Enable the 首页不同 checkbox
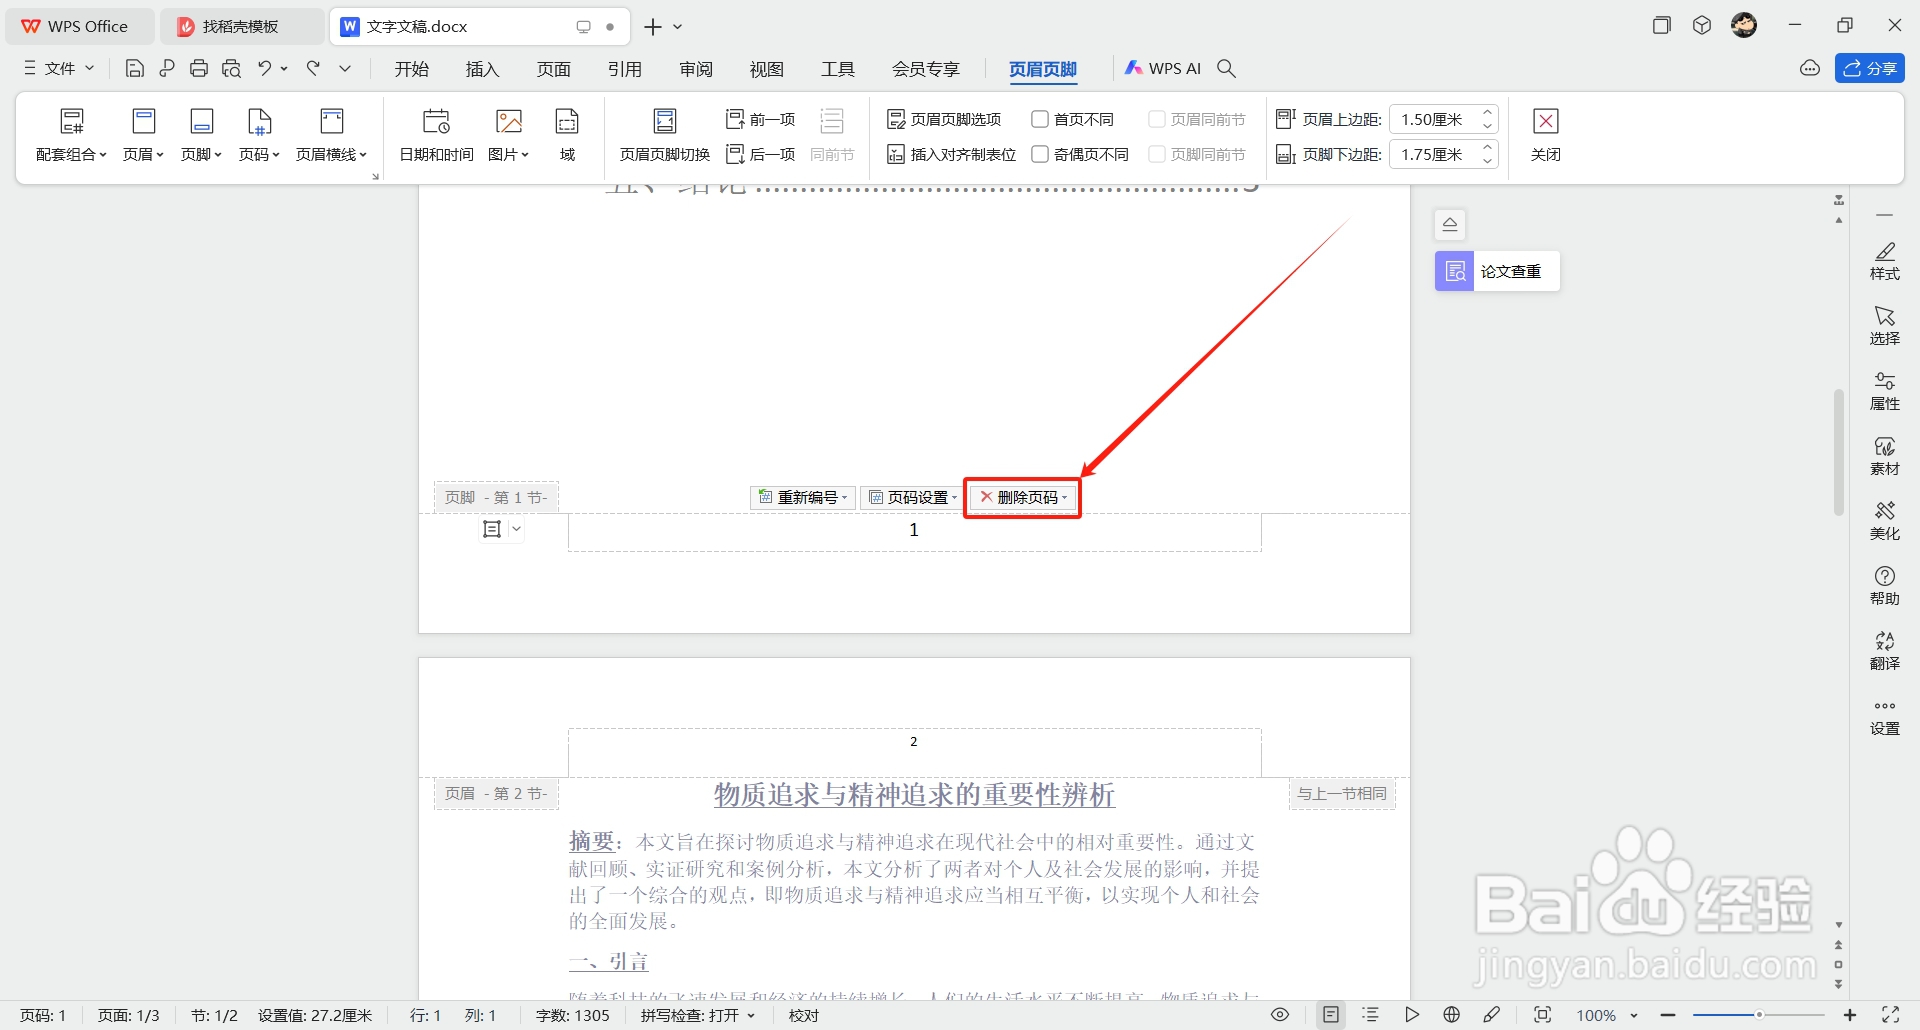The image size is (1920, 1030). (1040, 118)
